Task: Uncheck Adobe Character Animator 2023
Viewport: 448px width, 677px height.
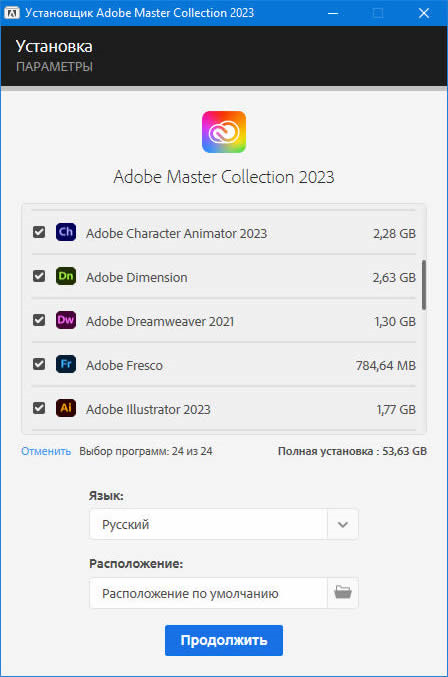Action: pyautogui.click(x=39, y=232)
